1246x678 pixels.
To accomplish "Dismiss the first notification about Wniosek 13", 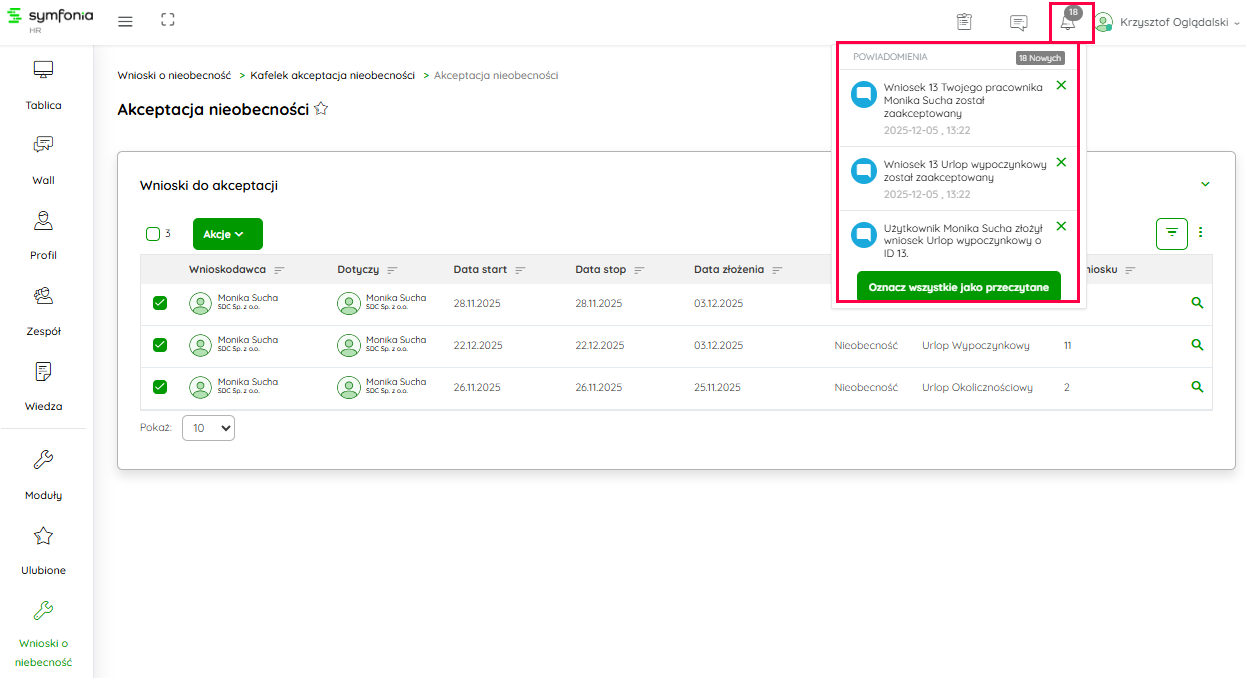I will click(1061, 86).
